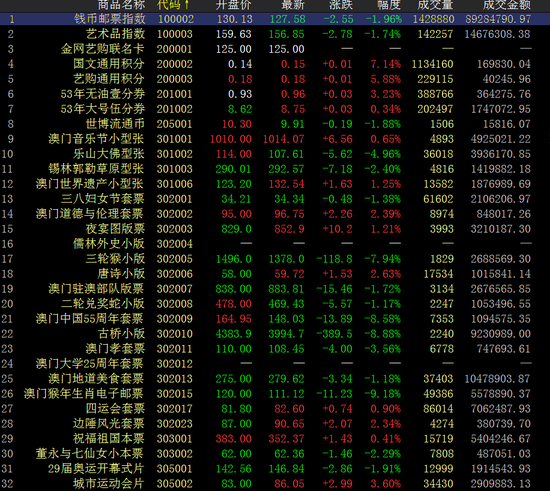This screenshot has height=491, width=550.
Task: Pick 三轮猴小版 in the table
Action: tap(115, 259)
